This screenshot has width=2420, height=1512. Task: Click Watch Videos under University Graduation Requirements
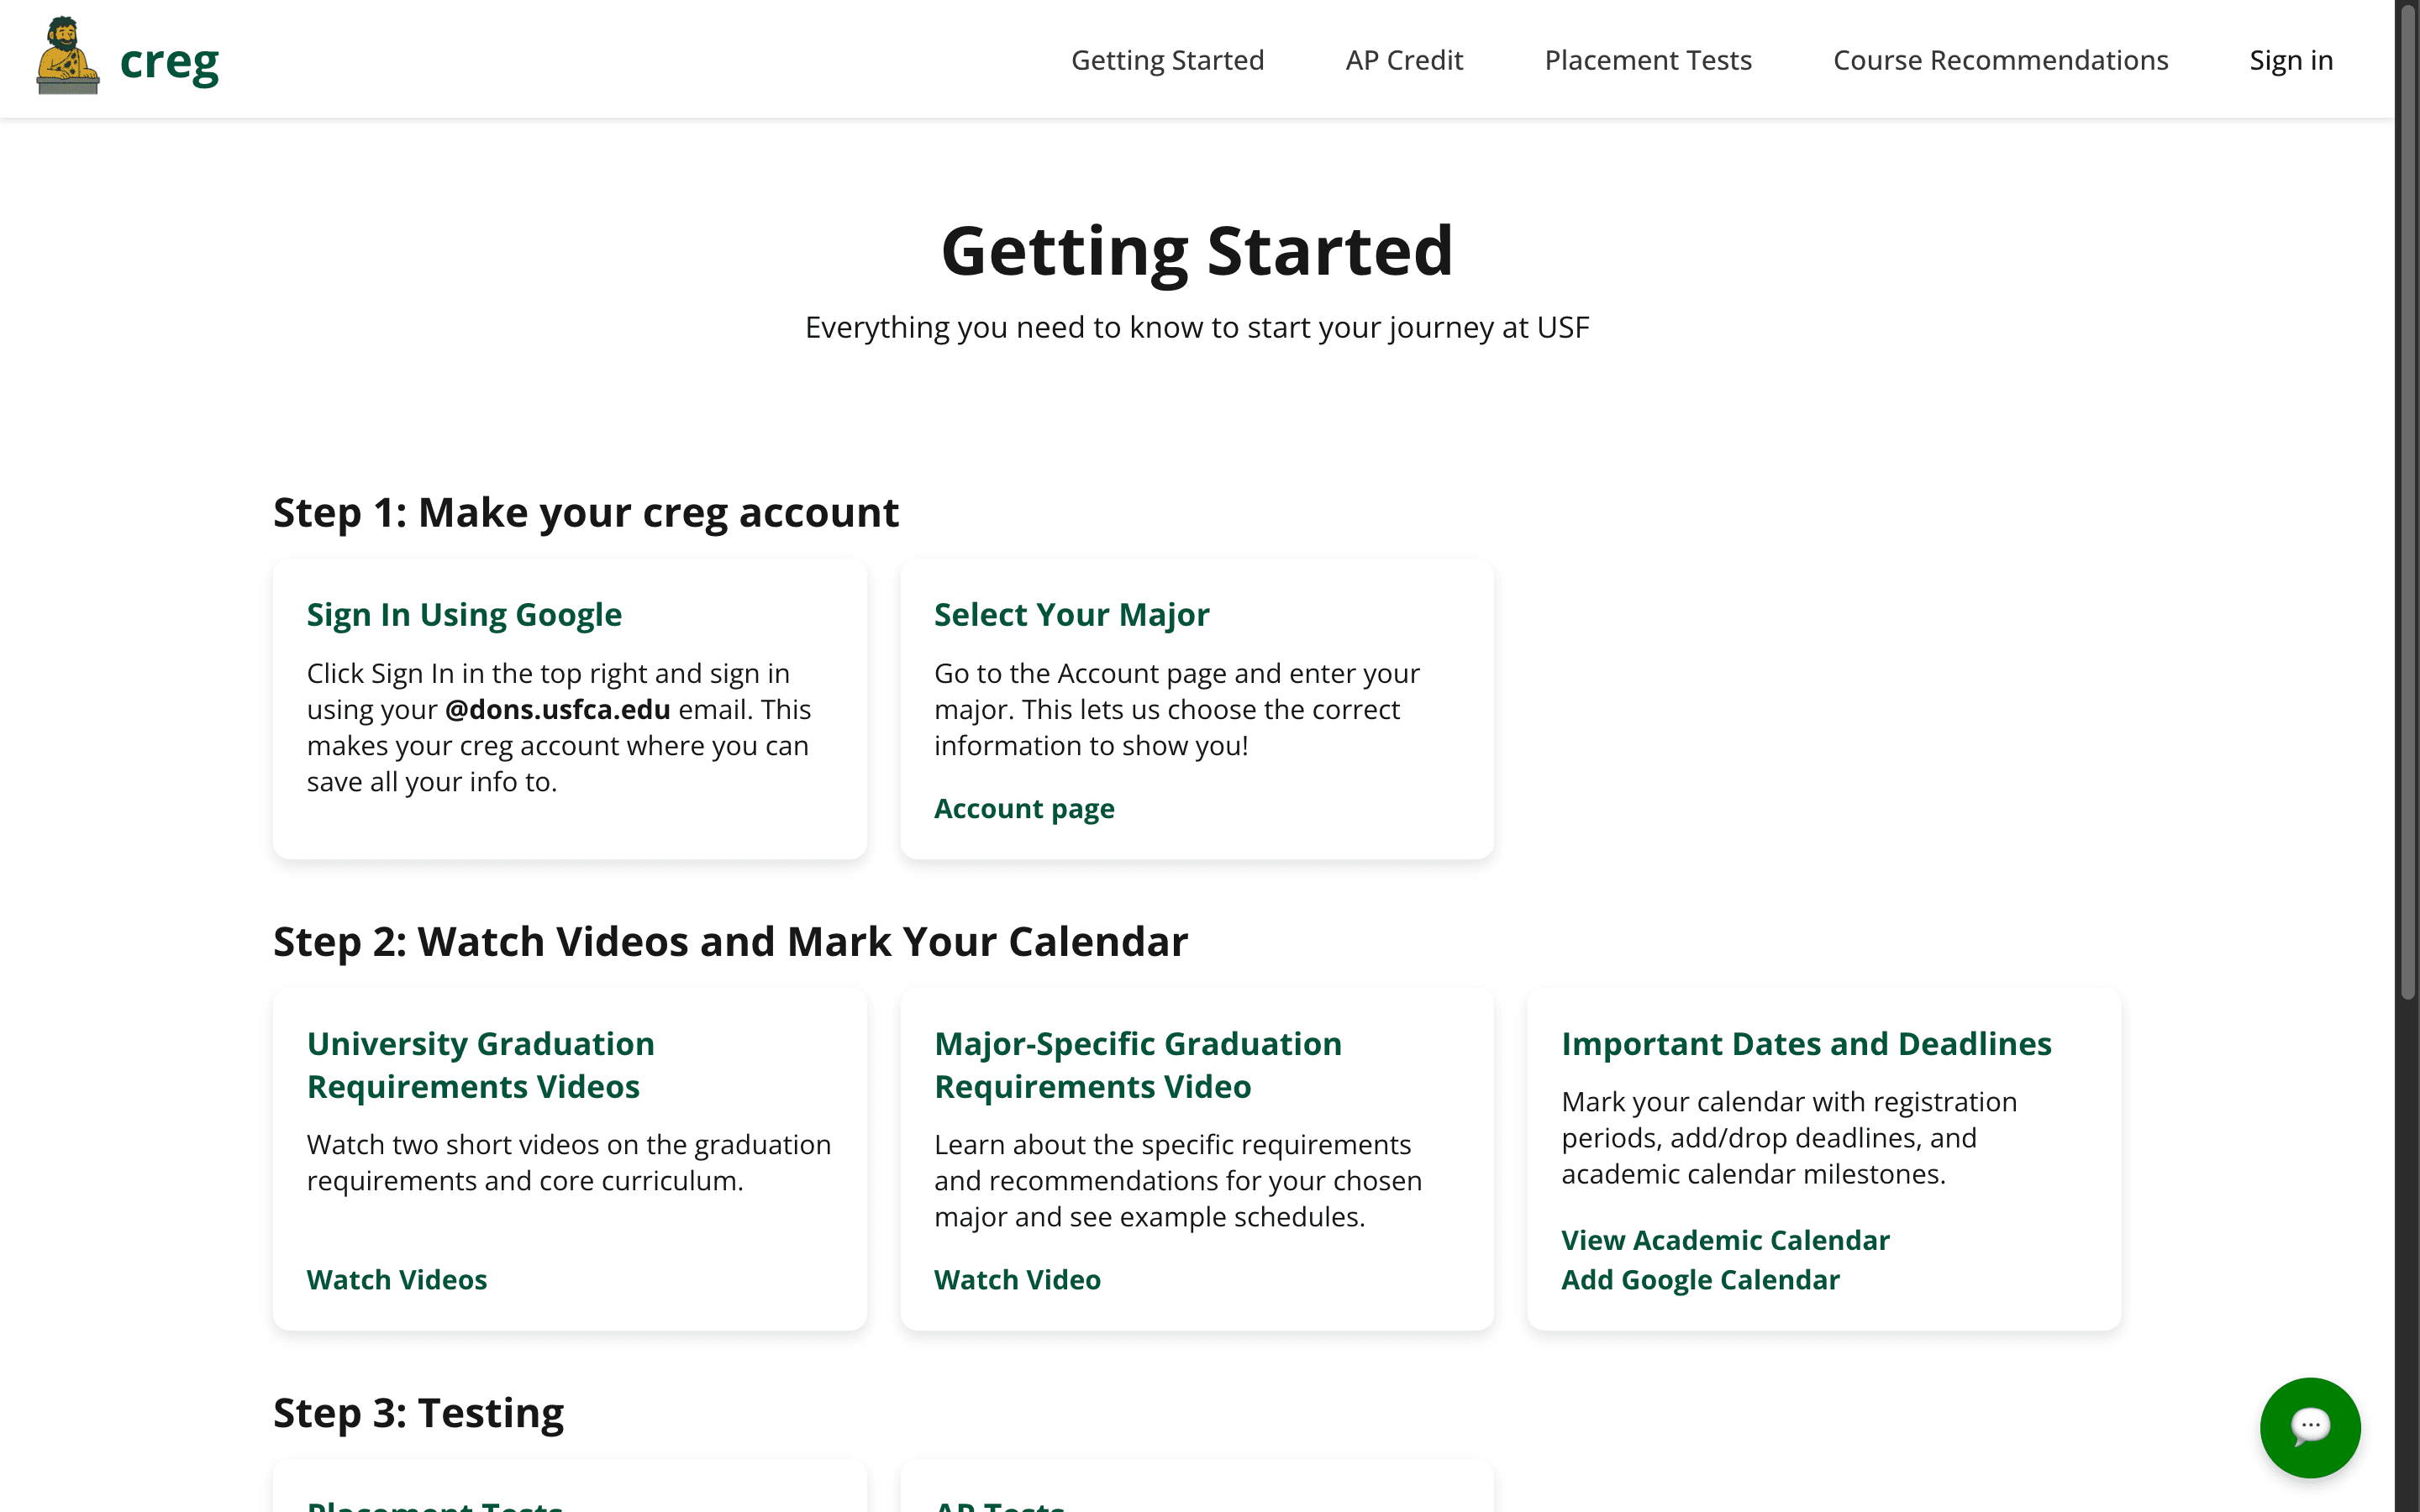397,1279
